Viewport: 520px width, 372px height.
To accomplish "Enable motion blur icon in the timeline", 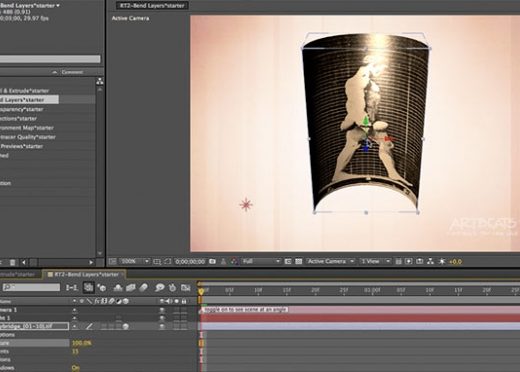I will 144,287.
